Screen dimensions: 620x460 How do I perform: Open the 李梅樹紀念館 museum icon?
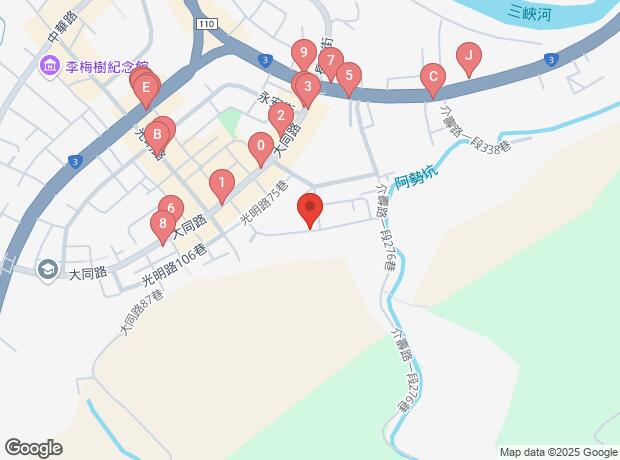point(49,66)
